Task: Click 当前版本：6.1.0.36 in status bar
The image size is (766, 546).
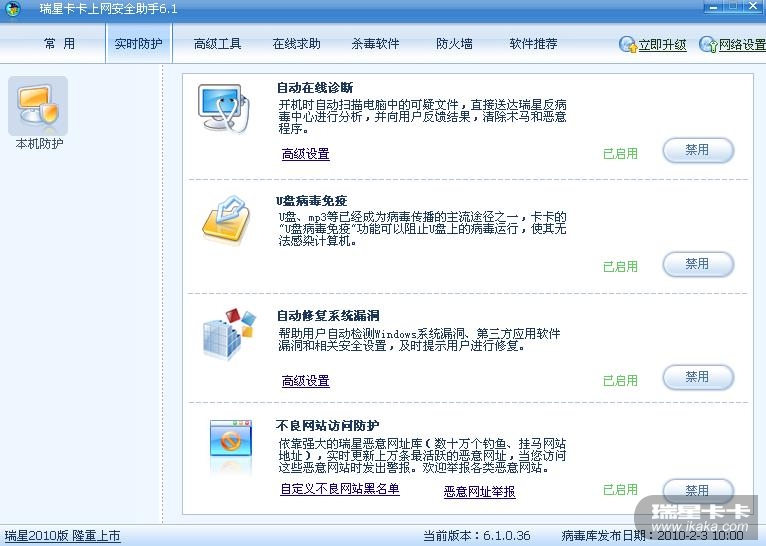Action: 477,536
